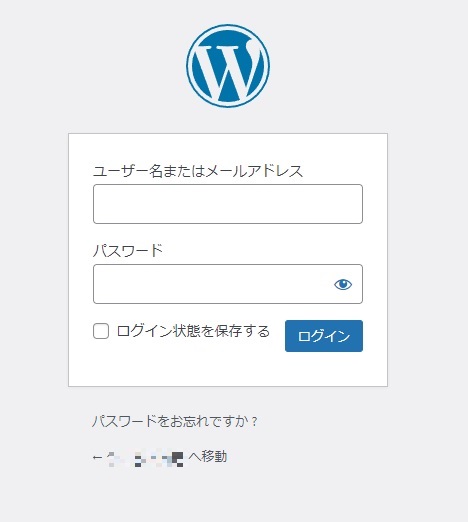Click the 移動 text ending the bottom link

pos(214,456)
